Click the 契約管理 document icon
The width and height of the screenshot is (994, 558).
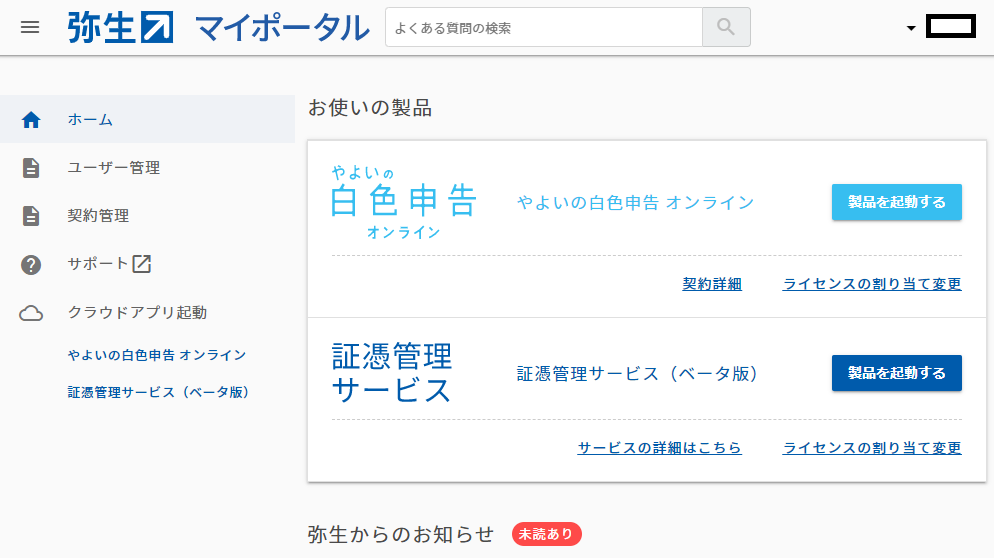31,216
